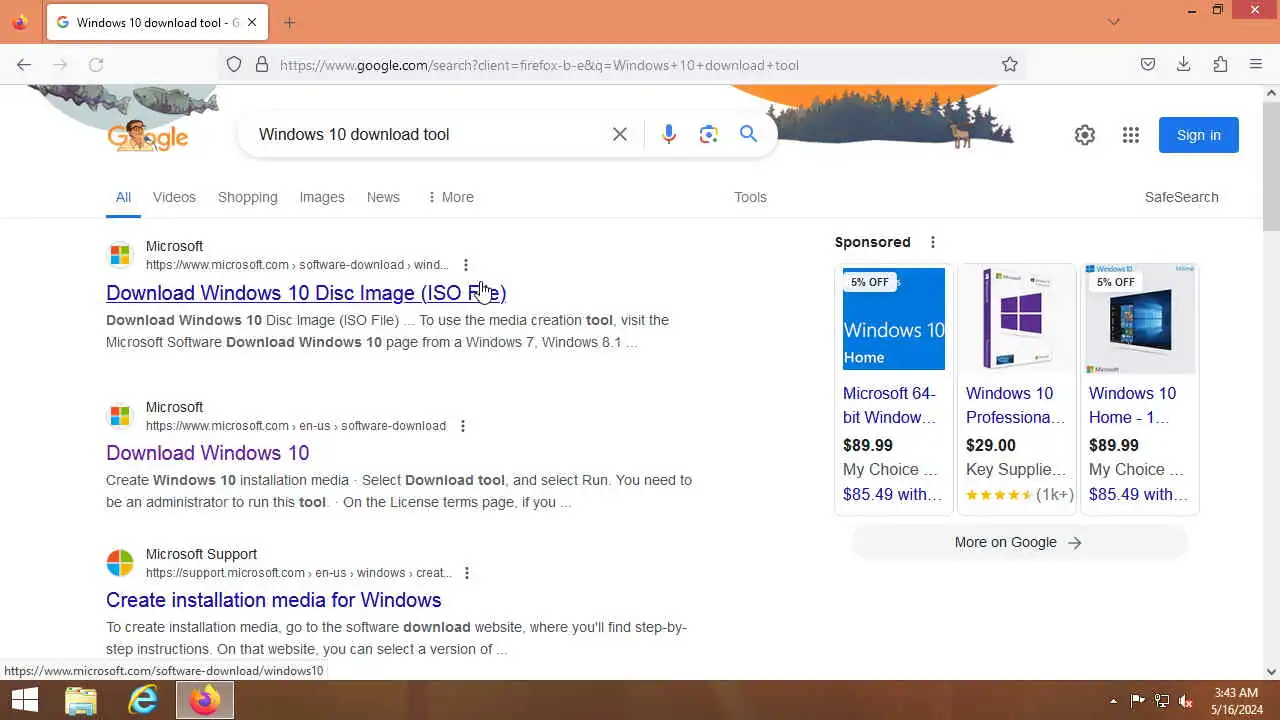Image resolution: width=1280 pixels, height=720 pixels.
Task: Open the Firefox hamburger application menu
Action: 1256,65
